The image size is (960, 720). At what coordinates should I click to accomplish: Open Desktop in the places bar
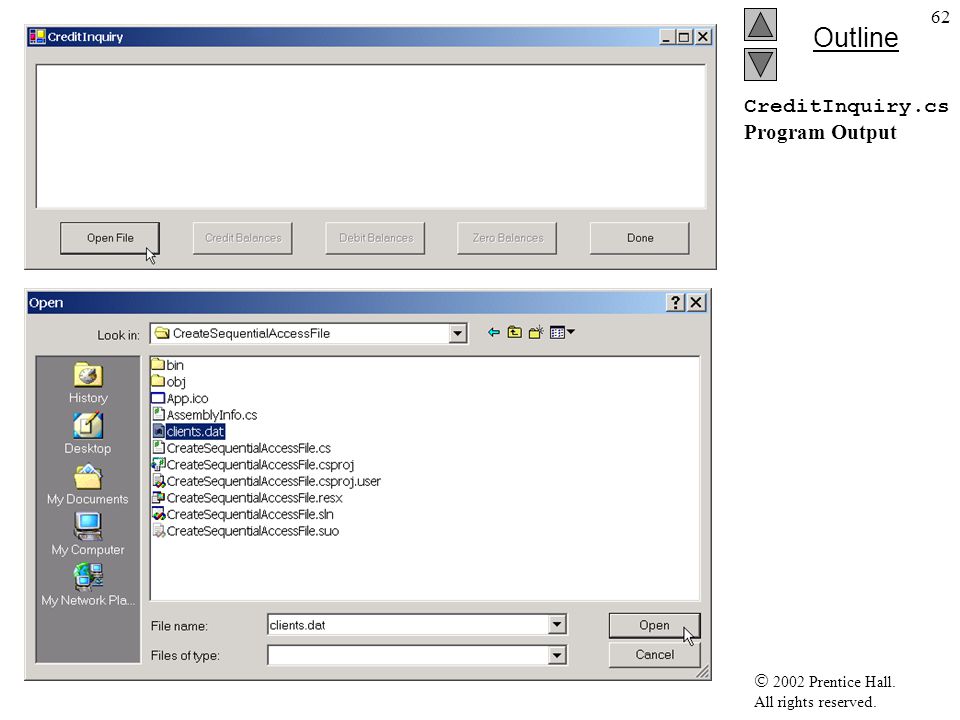[x=88, y=434]
